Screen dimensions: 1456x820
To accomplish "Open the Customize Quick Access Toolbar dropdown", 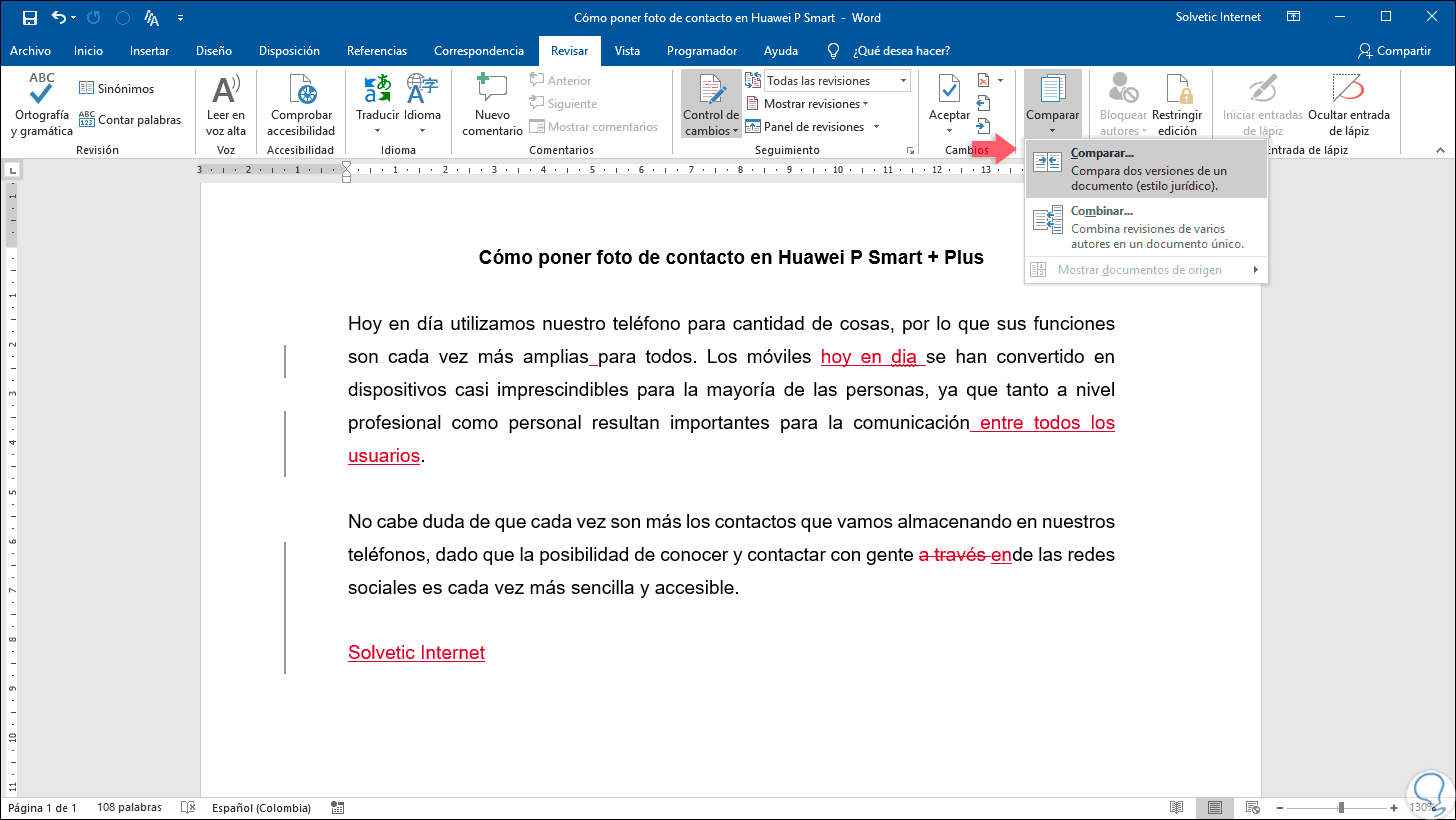I will pyautogui.click(x=179, y=18).
